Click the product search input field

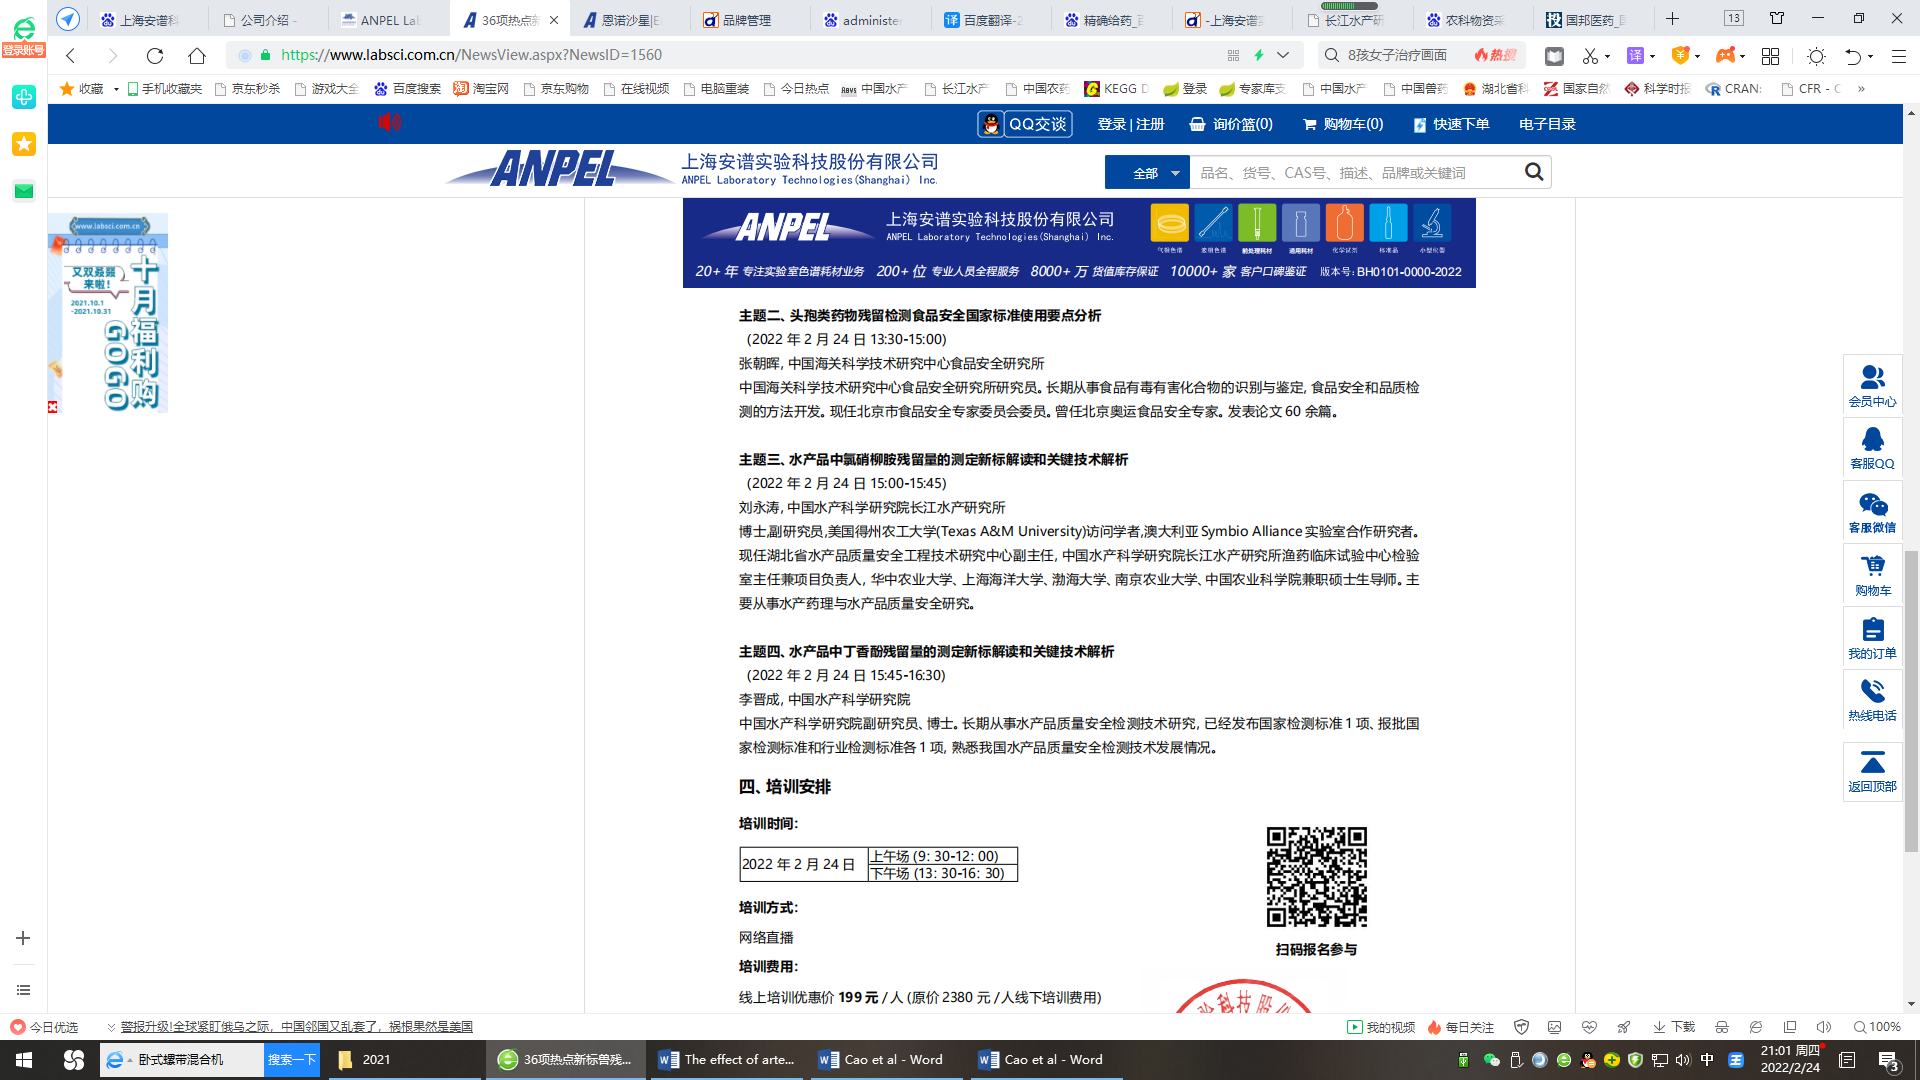[x=1355, y=172]
